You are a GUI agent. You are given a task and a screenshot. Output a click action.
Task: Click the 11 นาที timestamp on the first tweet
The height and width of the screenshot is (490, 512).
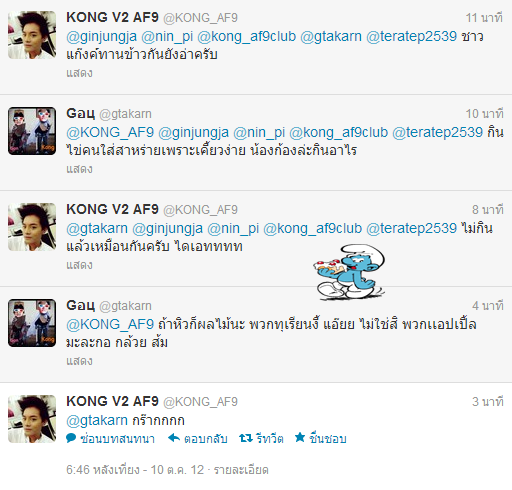(x=484, y=18)
